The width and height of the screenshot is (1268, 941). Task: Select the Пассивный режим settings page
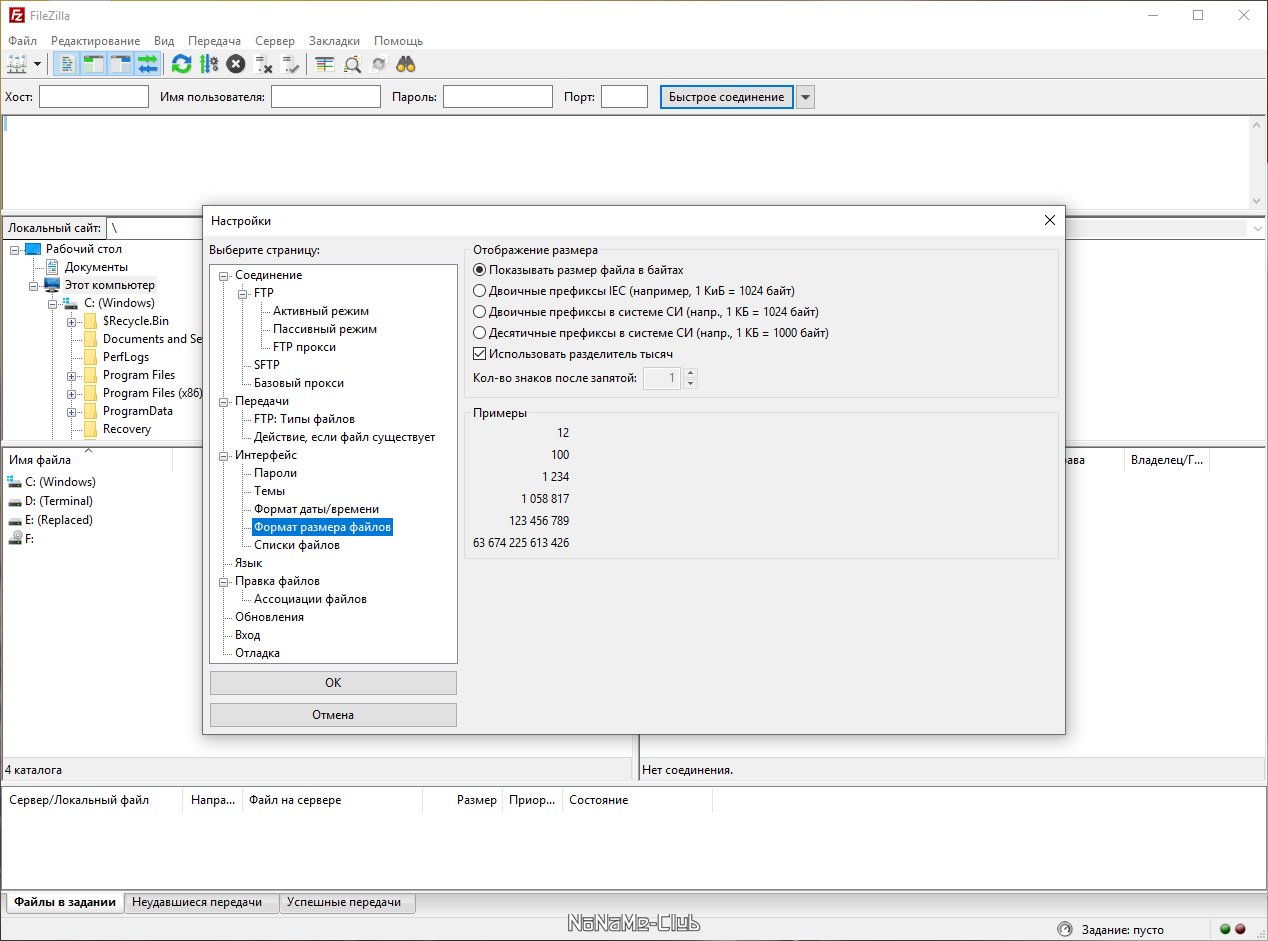325,329
